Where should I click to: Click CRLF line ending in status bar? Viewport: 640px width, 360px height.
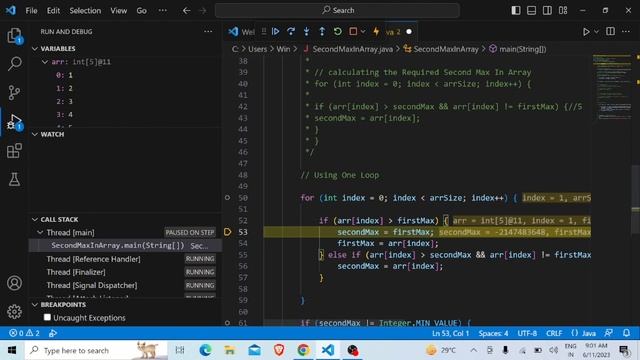tap(554, 333)
